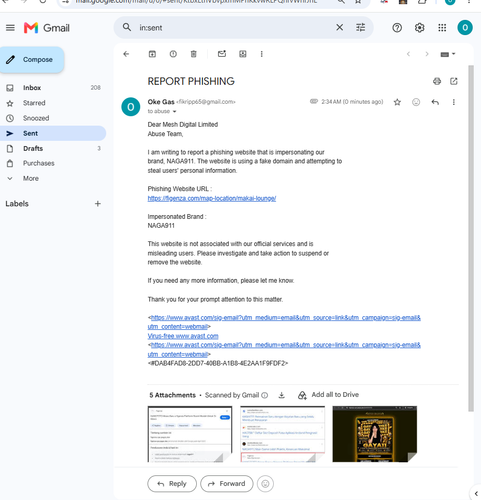Print all messages in conversation

point(437,81)
